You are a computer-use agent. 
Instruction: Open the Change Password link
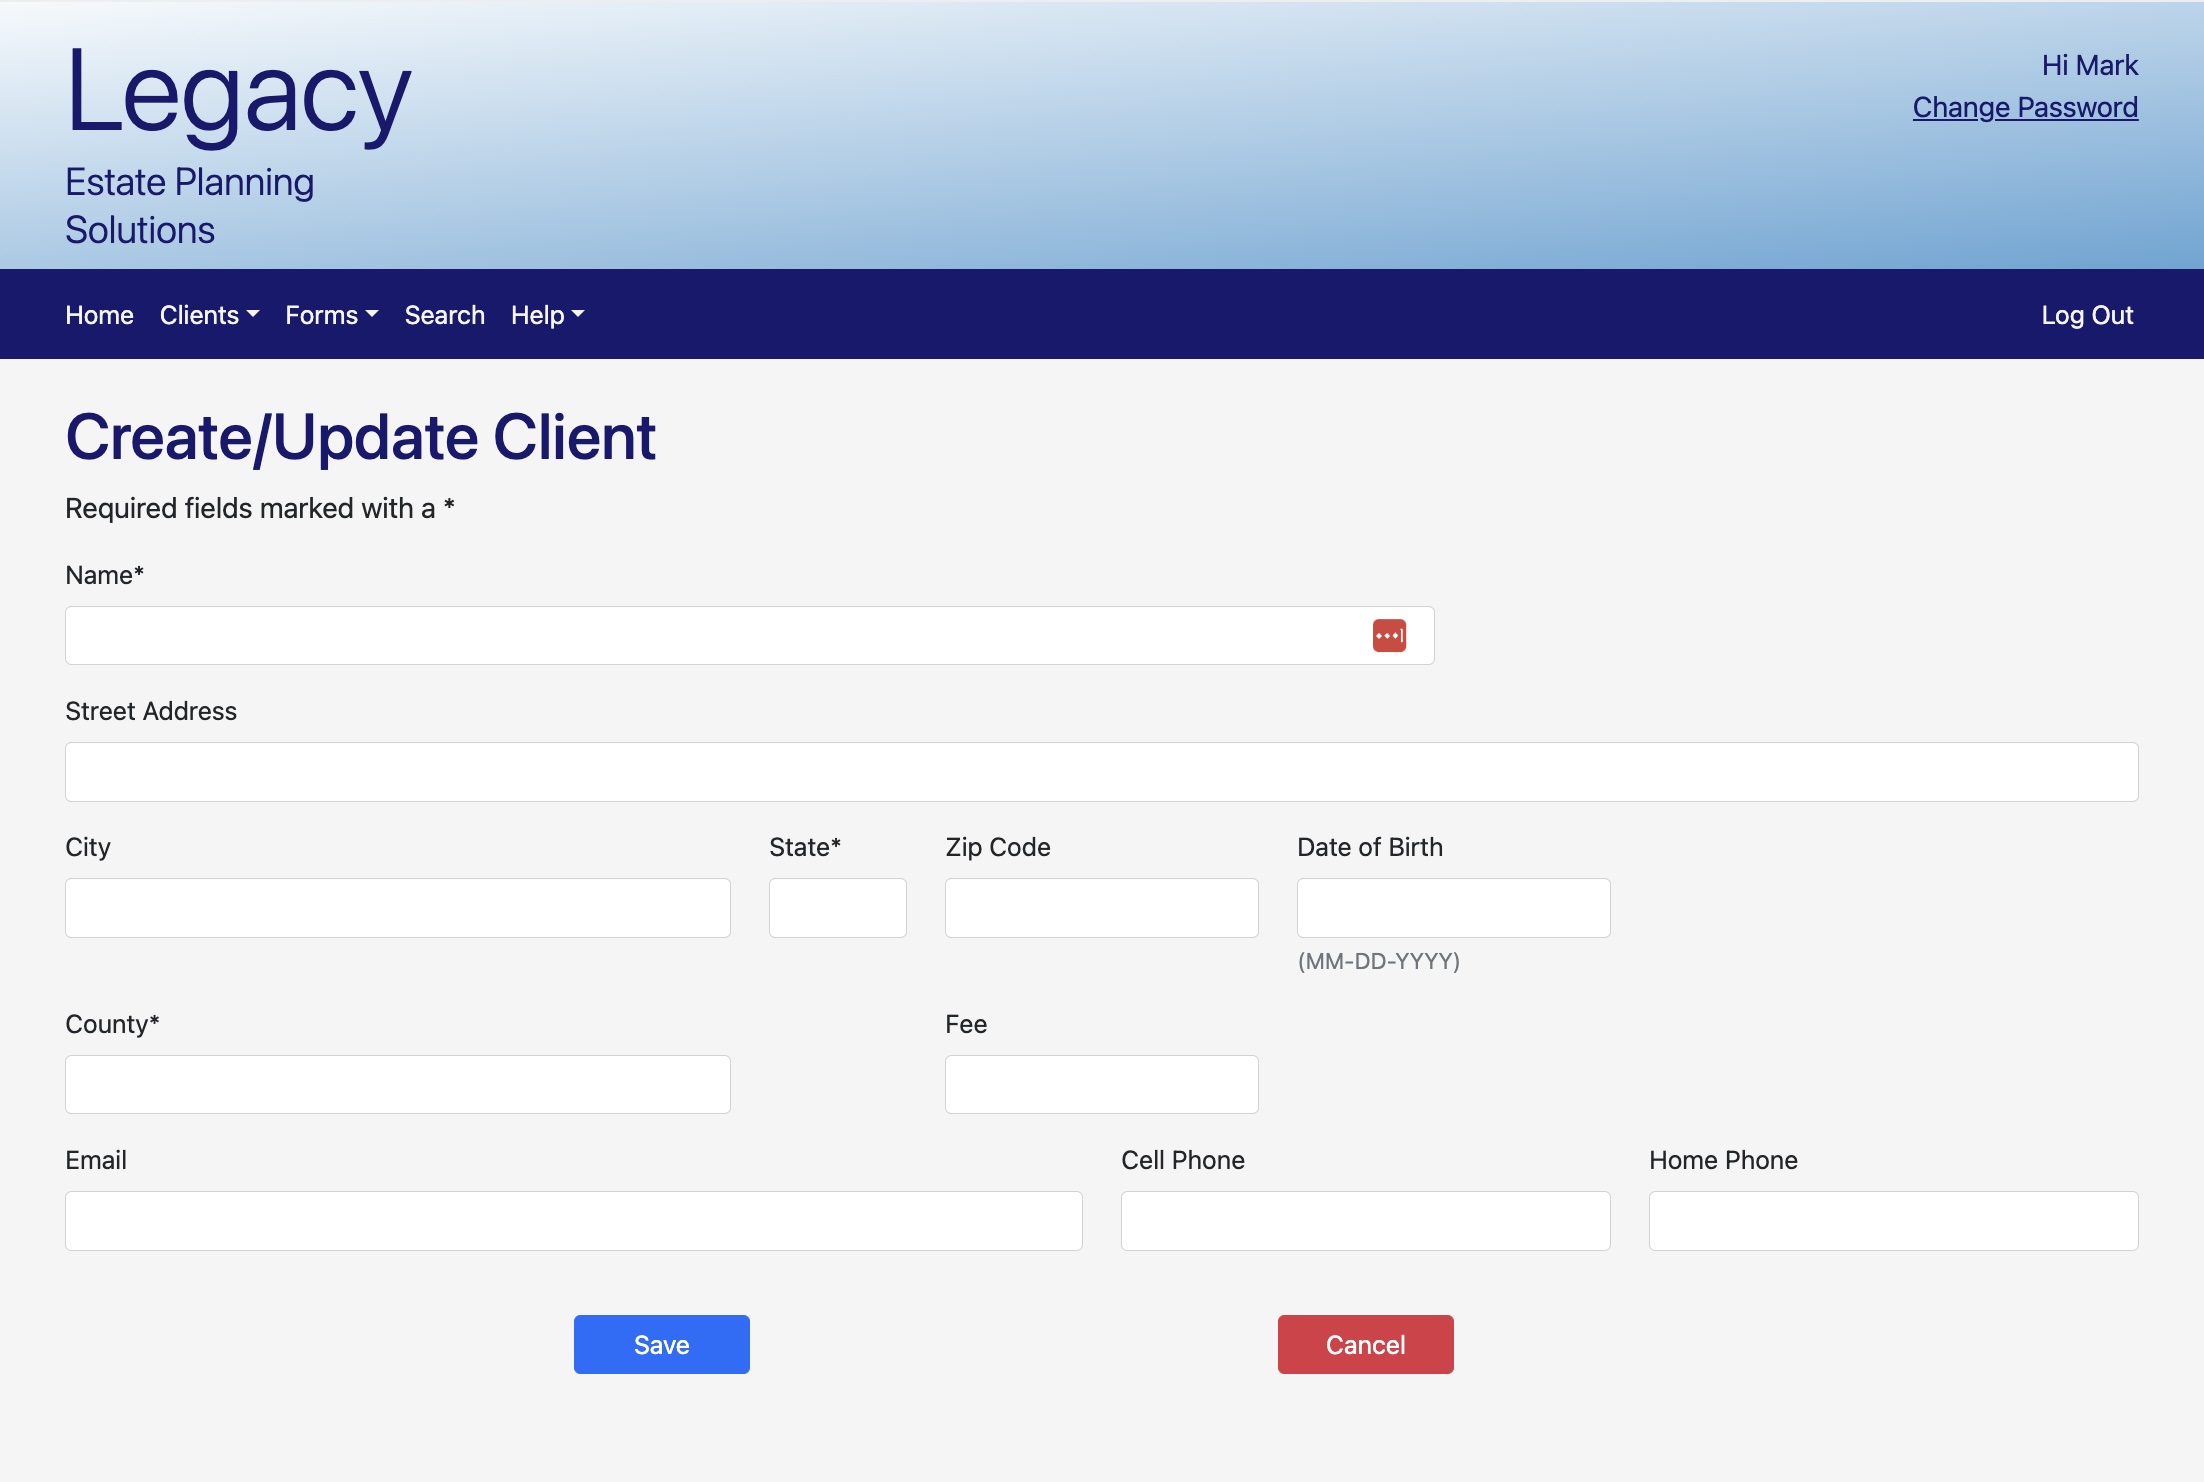(x=2024, y=107)
